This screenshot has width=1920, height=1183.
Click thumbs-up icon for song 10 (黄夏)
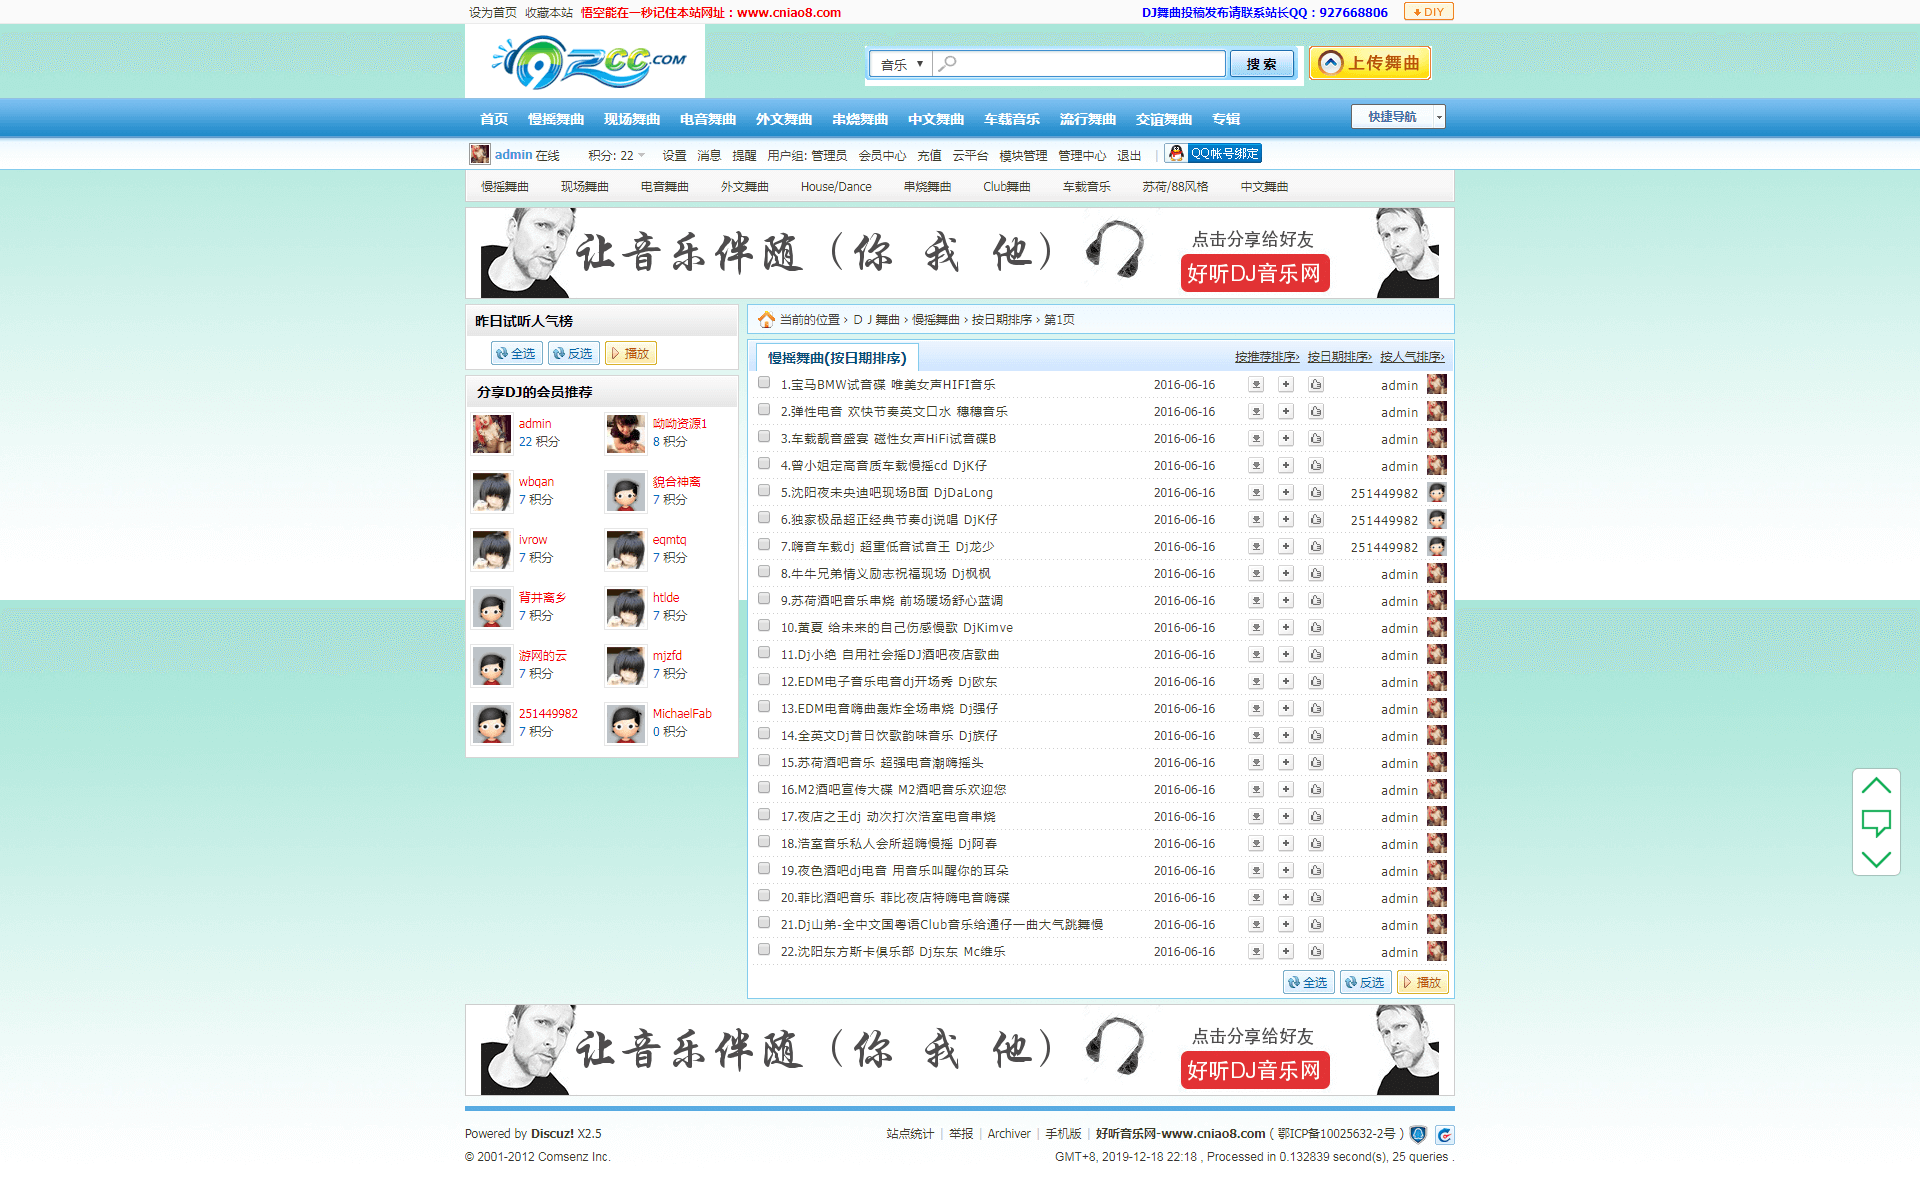pyautogui.click(x=1316, y=628)
